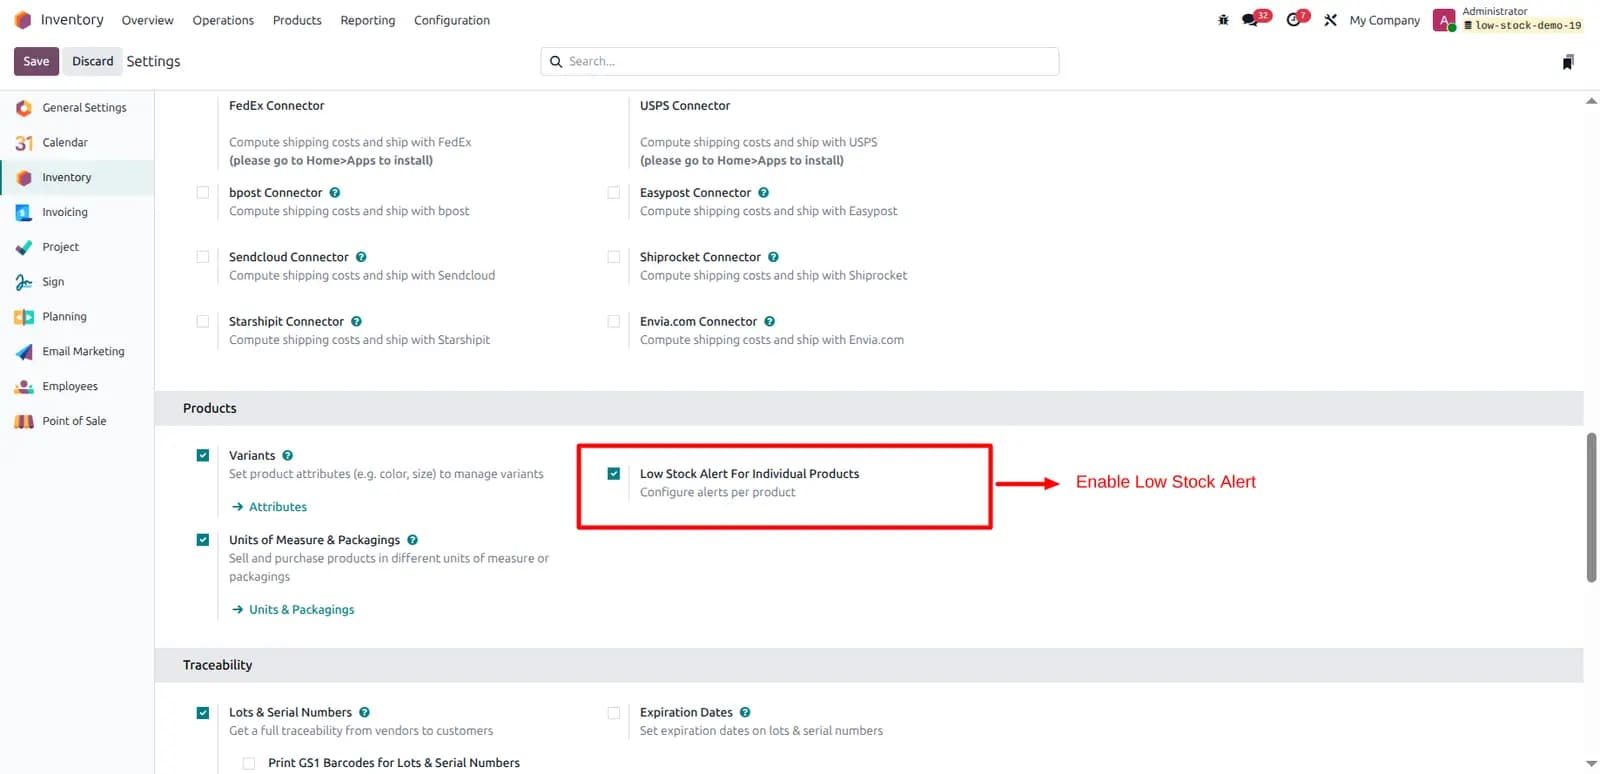Click help icon next to bpost Connector
The height and width of the screenshot is (774, 1600).
click(x=335, y=193)
